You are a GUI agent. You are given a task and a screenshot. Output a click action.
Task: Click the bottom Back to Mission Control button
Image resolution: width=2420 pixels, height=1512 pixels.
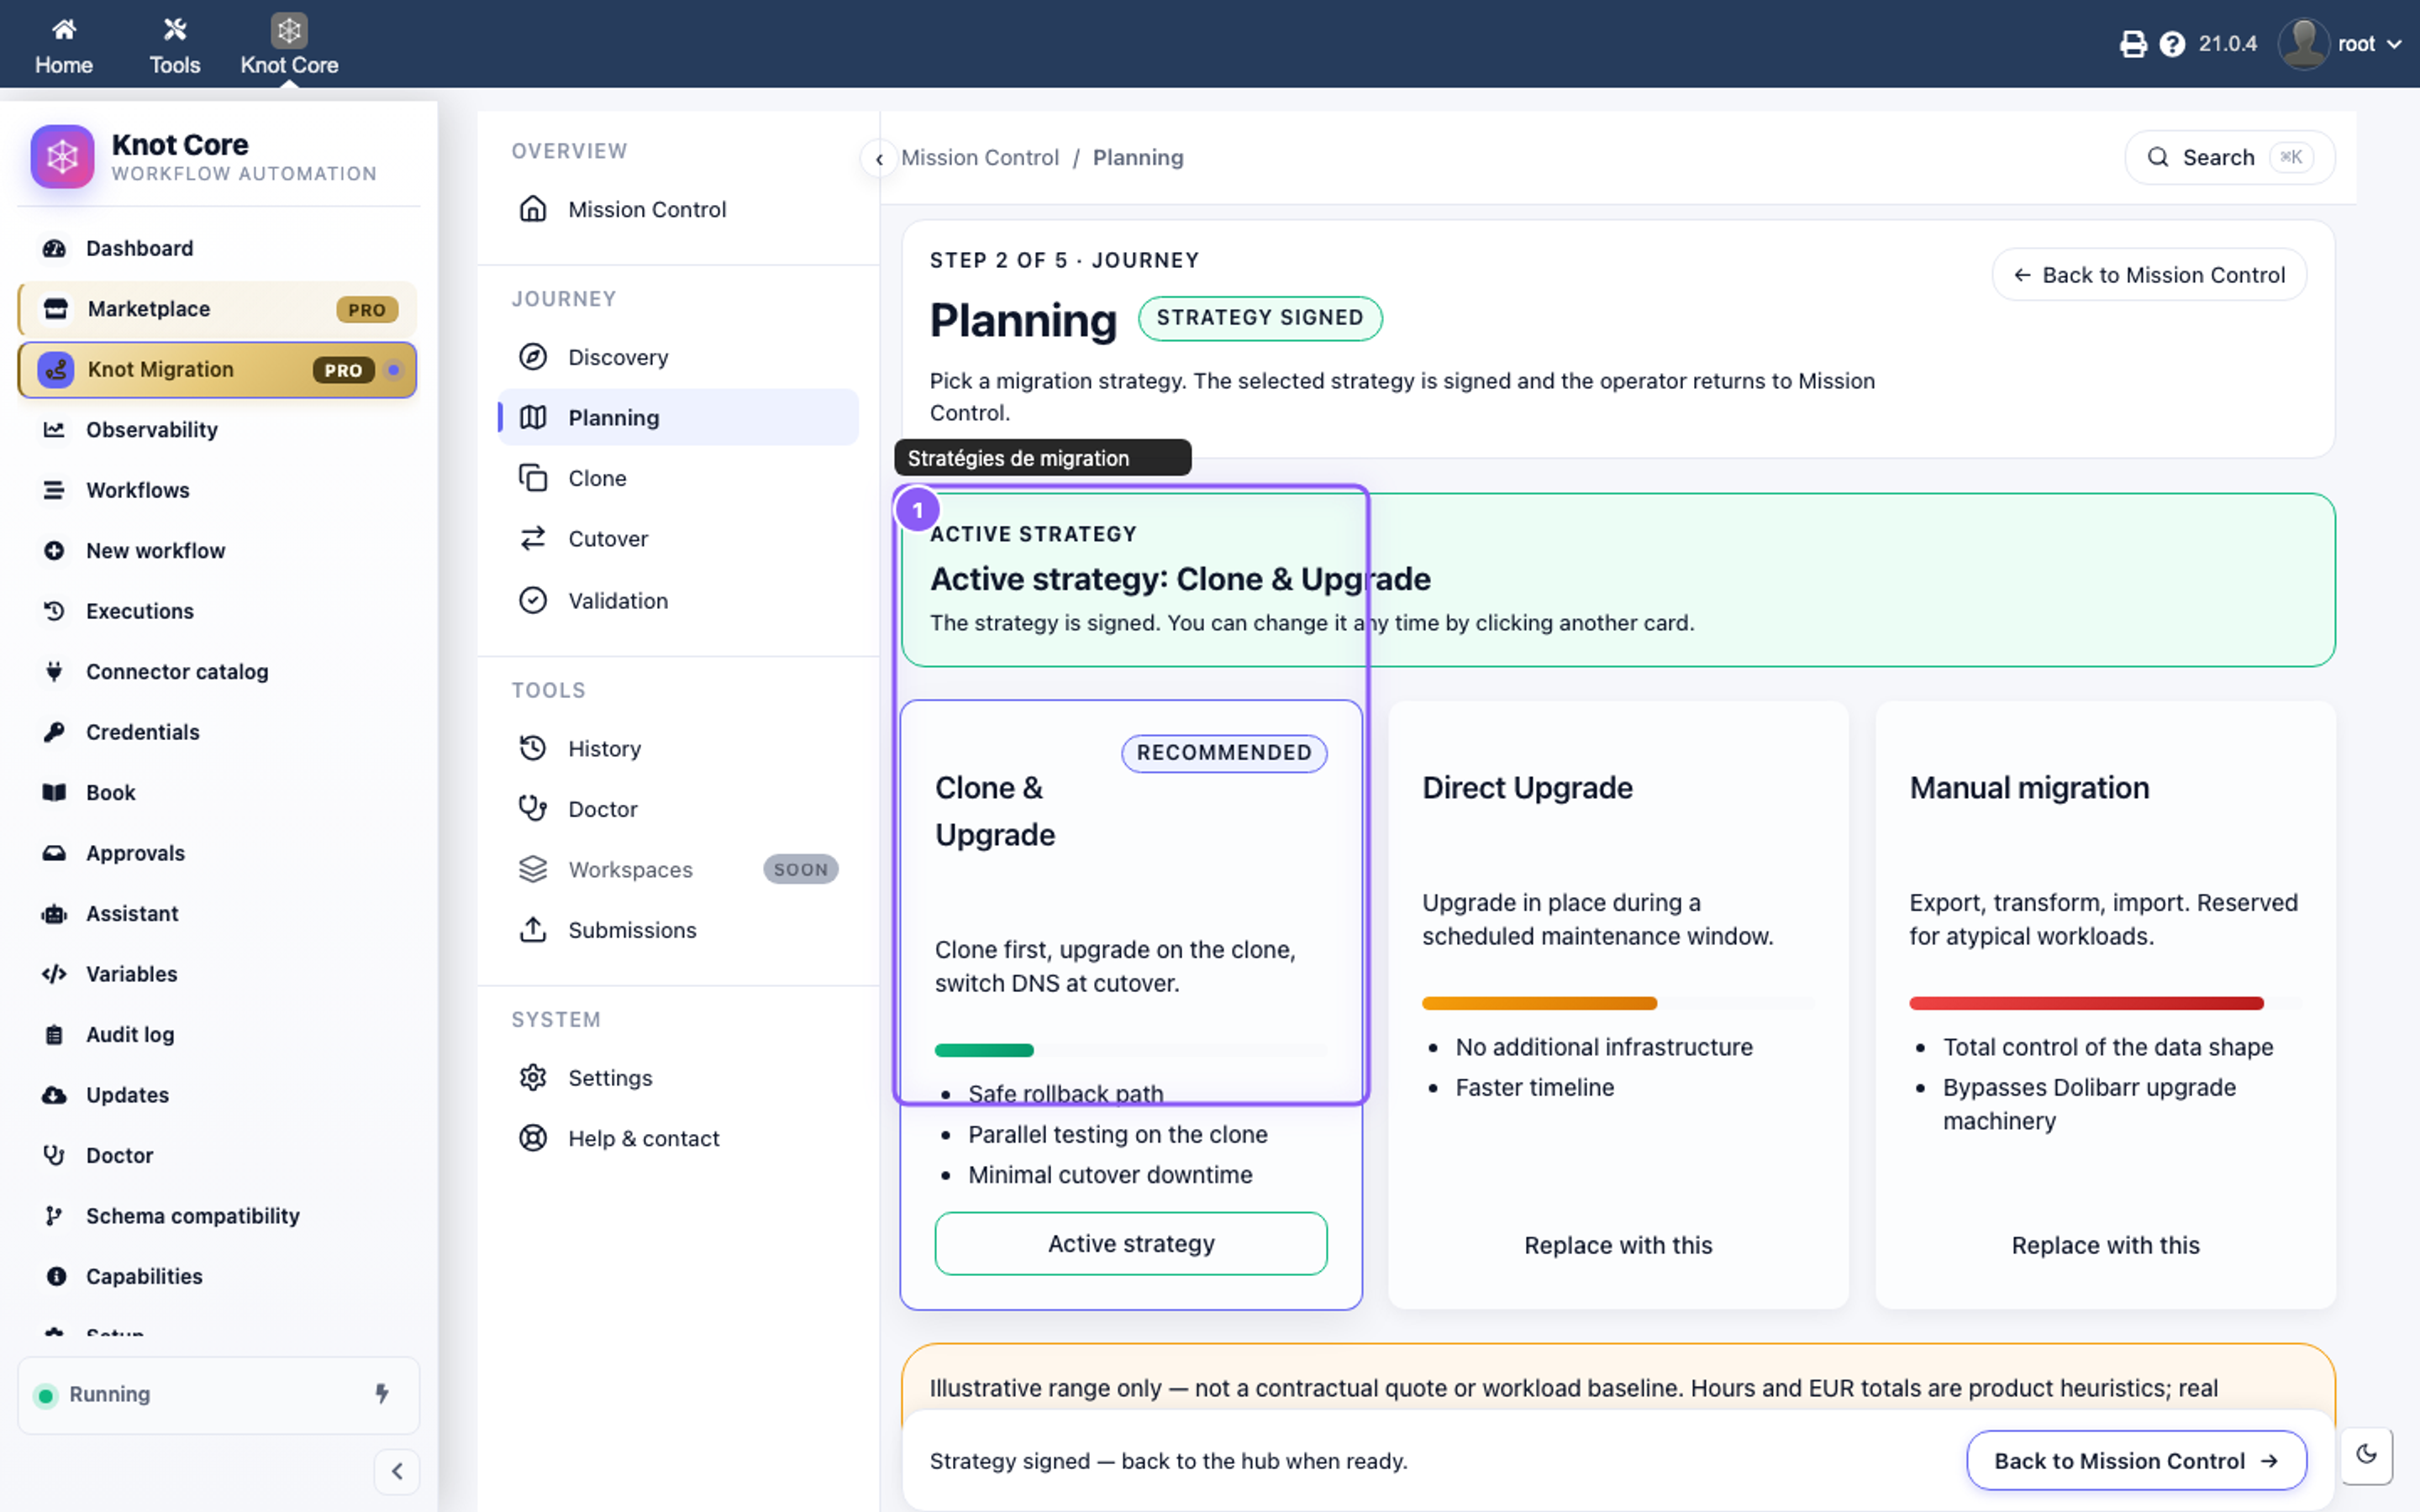(x=2136, y=1461)
